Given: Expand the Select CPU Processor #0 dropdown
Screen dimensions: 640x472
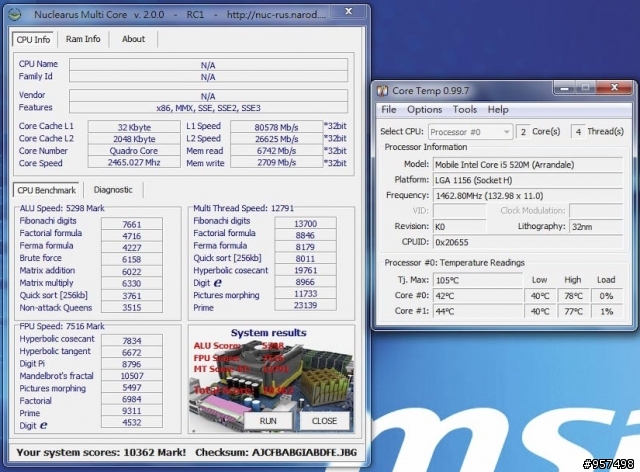Looking at the screenshot, I should click(x=470, y=132).
